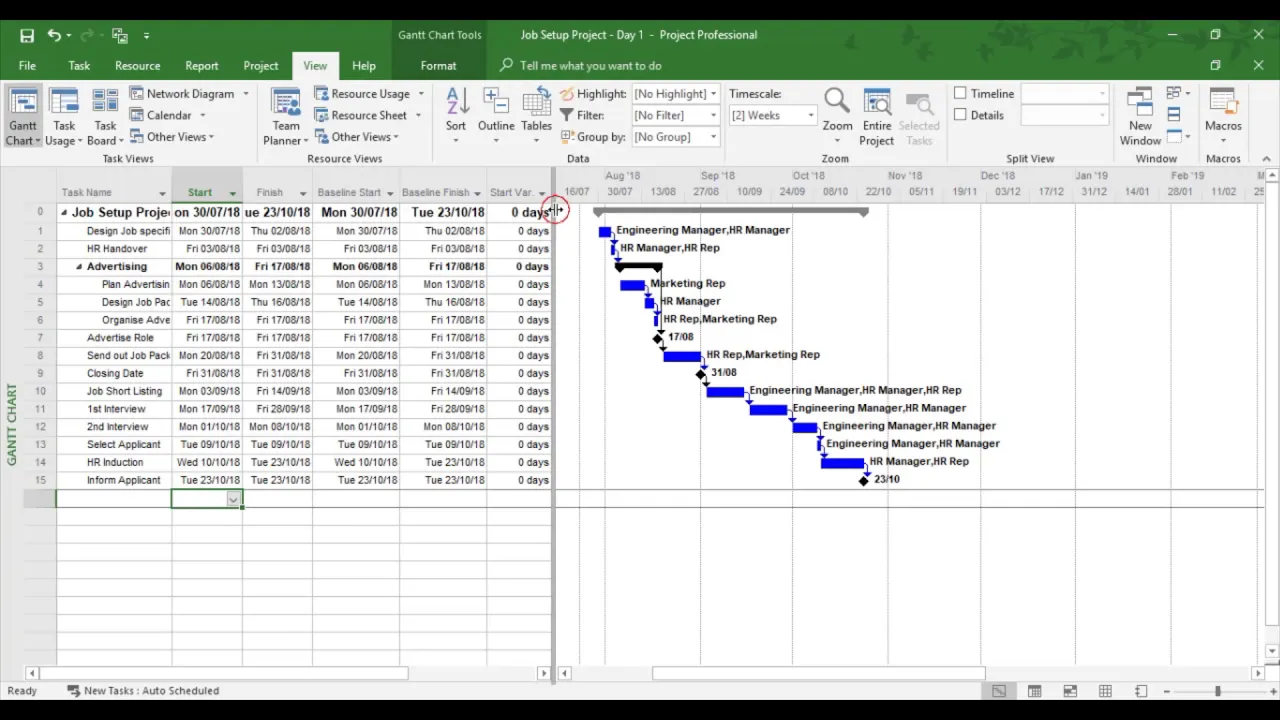This screenshot has height=720, width=1280.
Task: Open the Help tab
Action: click(x=364, y=65)
